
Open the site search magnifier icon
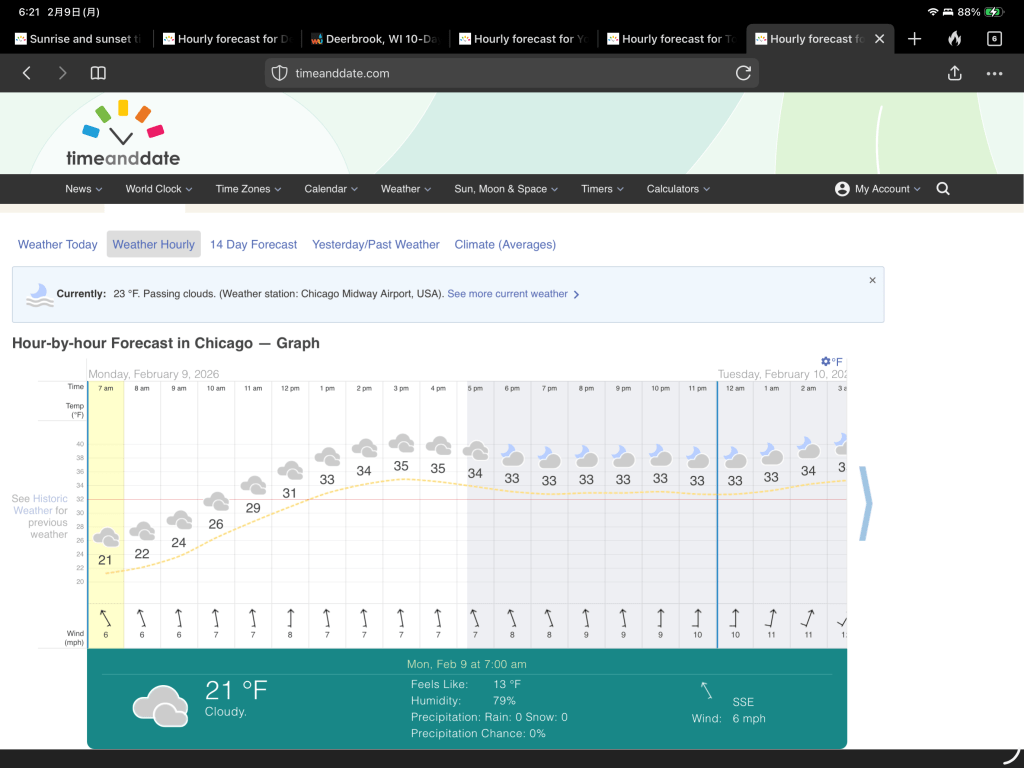942,189
